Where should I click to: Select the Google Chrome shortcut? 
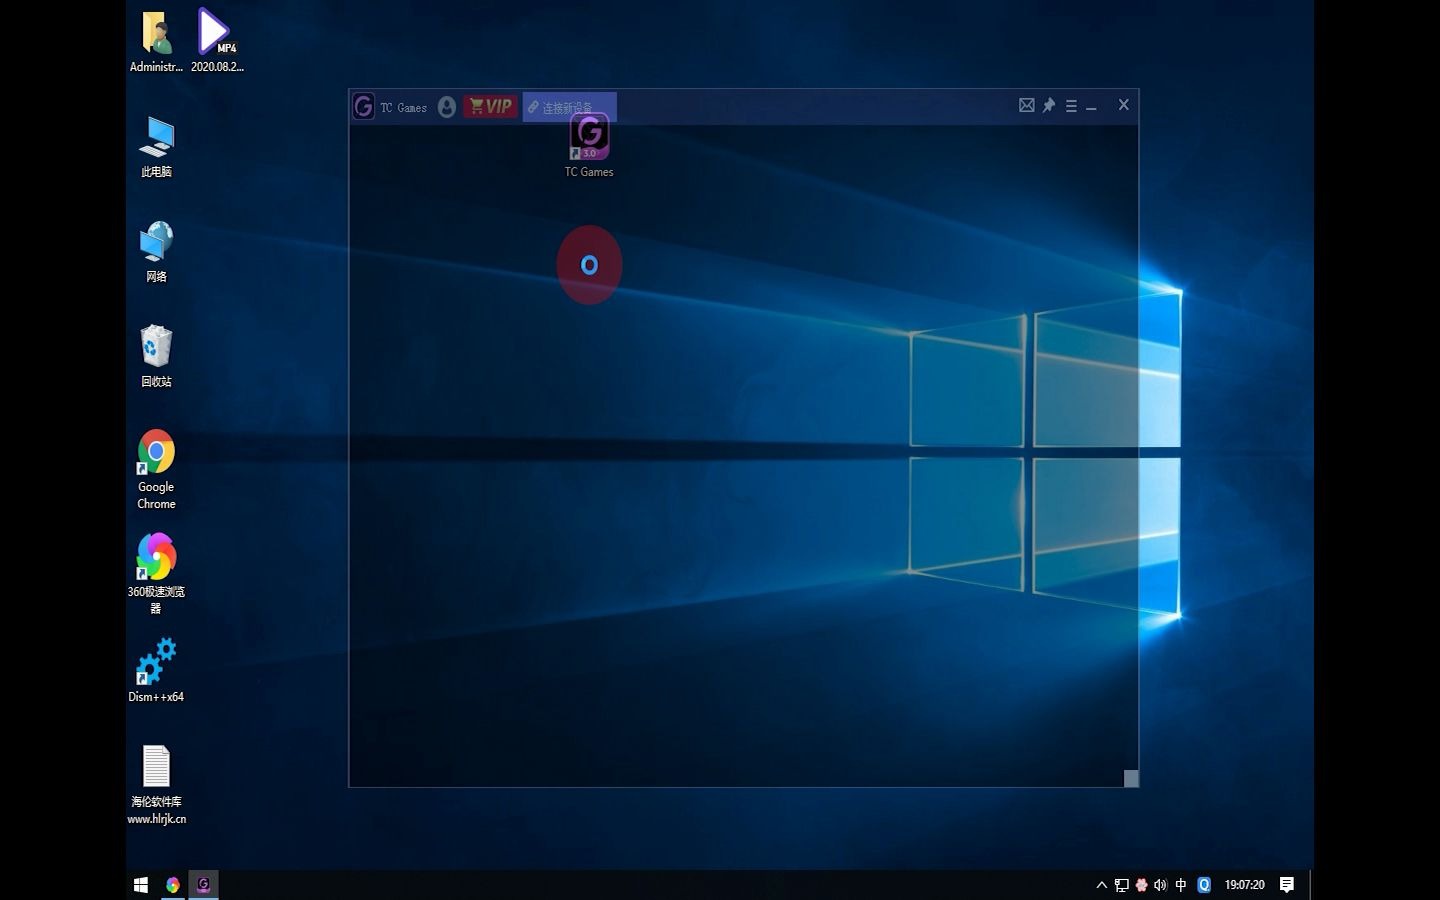(x=156, y=470)
